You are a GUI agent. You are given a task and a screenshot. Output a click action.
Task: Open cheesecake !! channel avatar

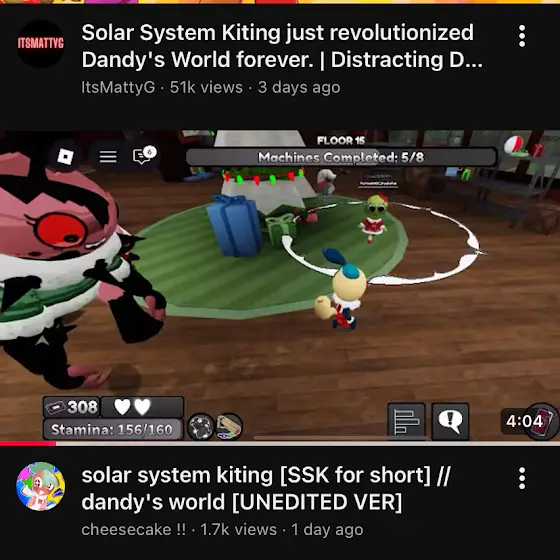coord(40,486)
